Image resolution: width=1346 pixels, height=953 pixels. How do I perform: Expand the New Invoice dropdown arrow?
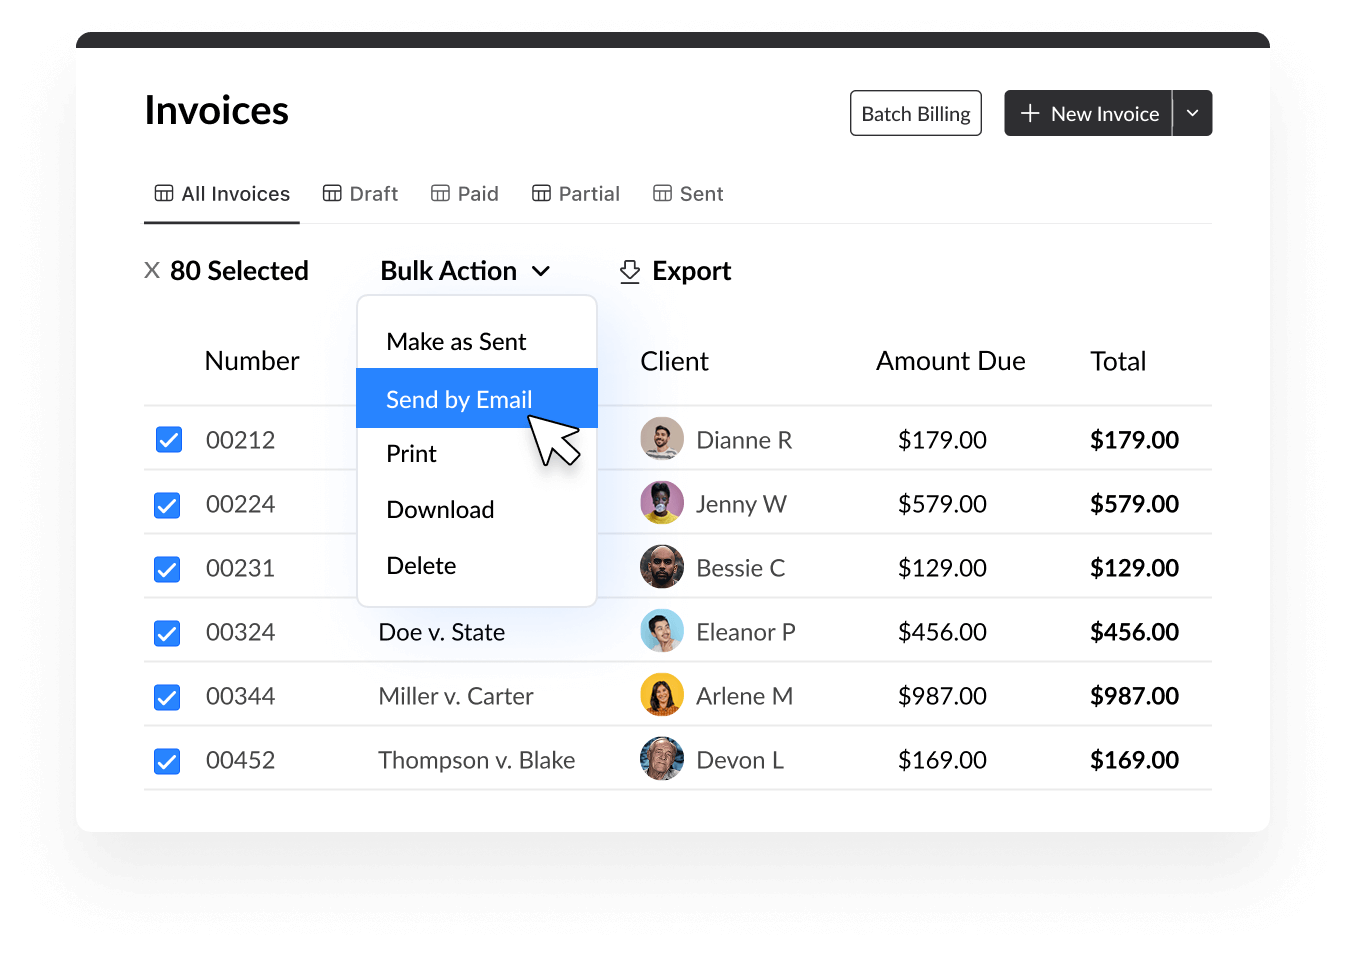pyautogui.click(x=1192, y=114)
